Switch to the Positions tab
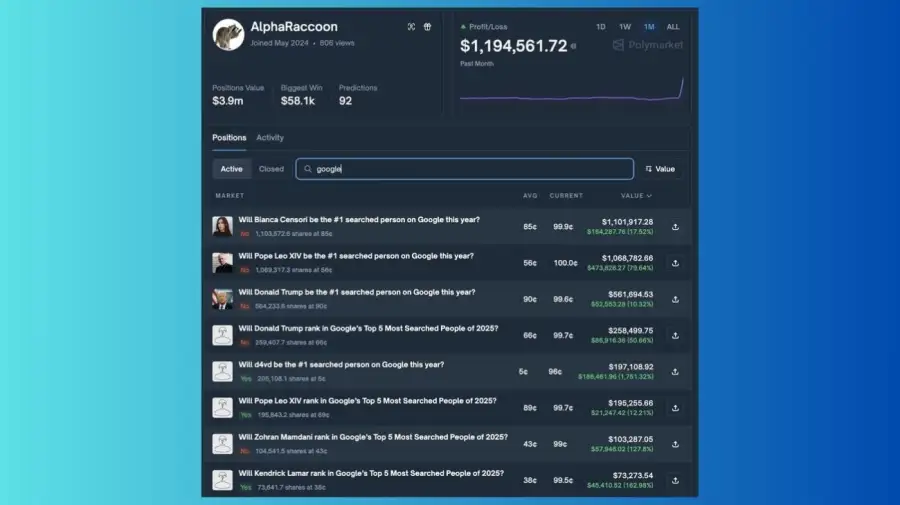900x505 pixels. [229, 138]
